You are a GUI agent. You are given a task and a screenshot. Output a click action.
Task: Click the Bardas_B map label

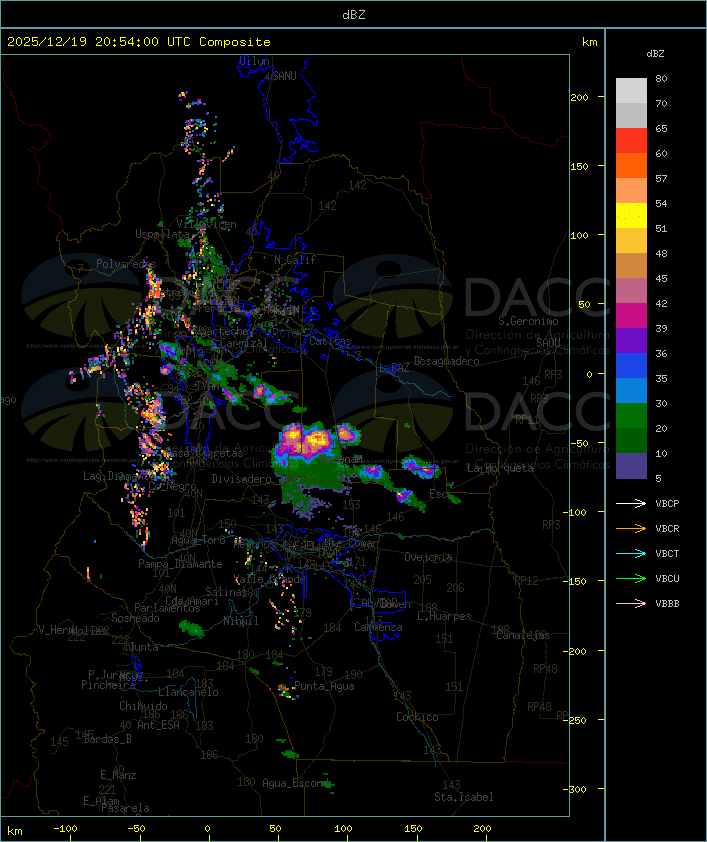(x=107, y=739)
